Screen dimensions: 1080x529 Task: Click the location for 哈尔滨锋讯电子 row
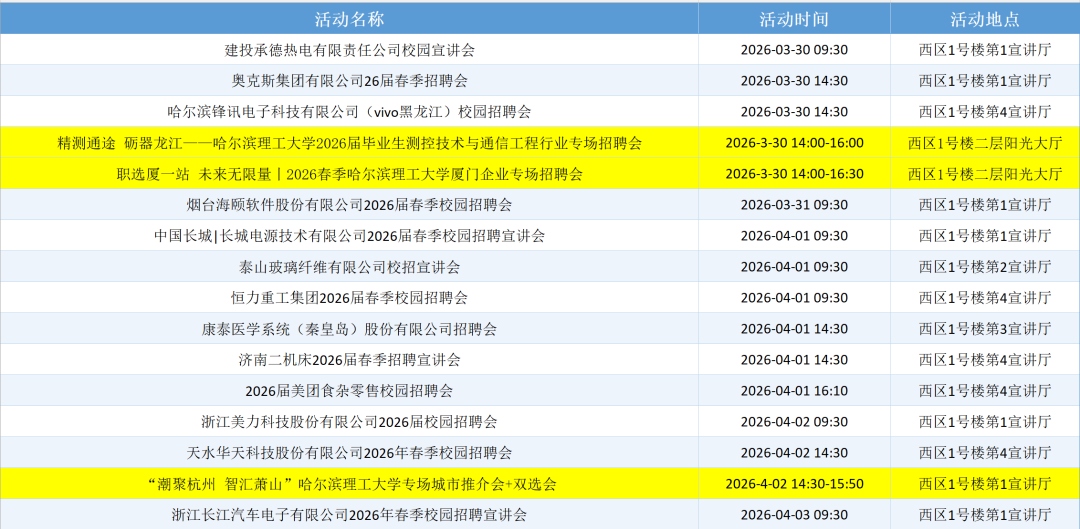[985, 112]
